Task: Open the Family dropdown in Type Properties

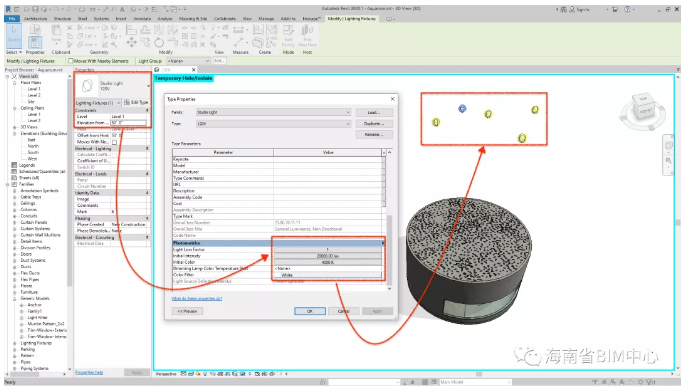Action: click(x=273, y=112)
